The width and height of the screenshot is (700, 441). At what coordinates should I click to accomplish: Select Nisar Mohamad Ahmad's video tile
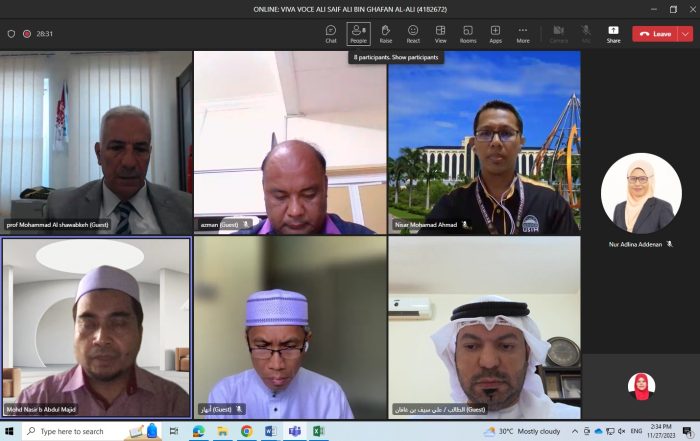(484, 142)
